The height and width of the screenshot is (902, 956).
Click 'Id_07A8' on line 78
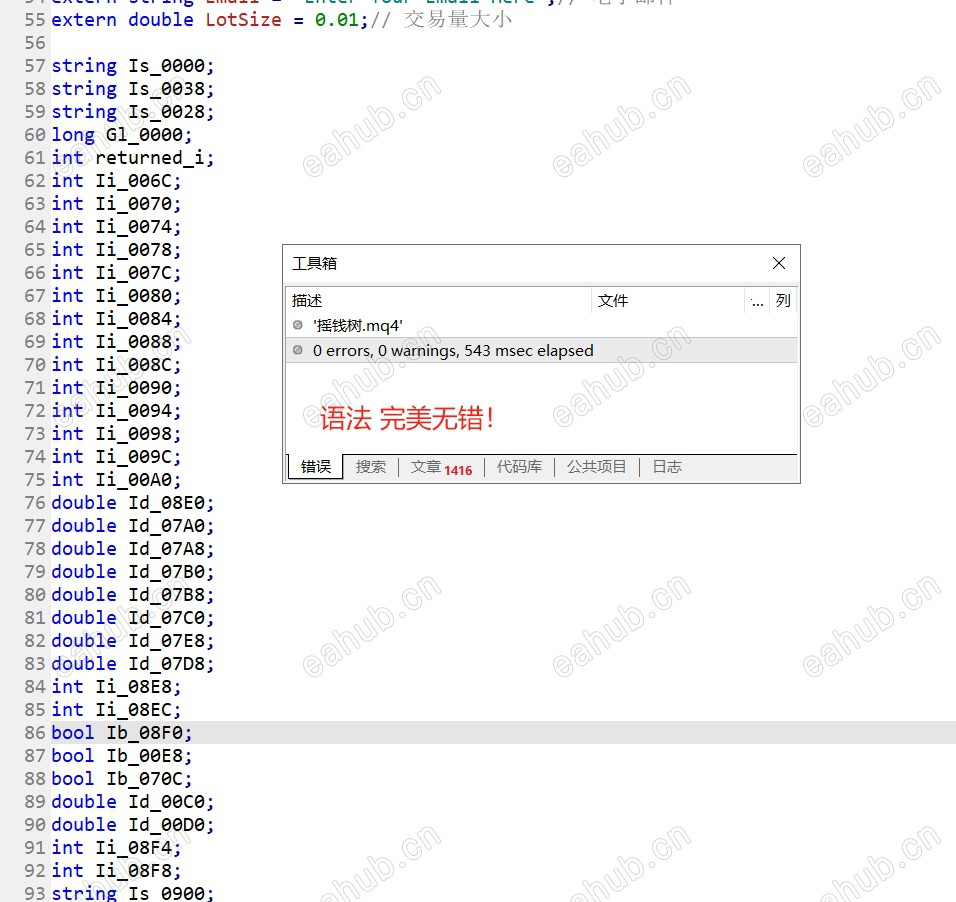tap(166, 549)
